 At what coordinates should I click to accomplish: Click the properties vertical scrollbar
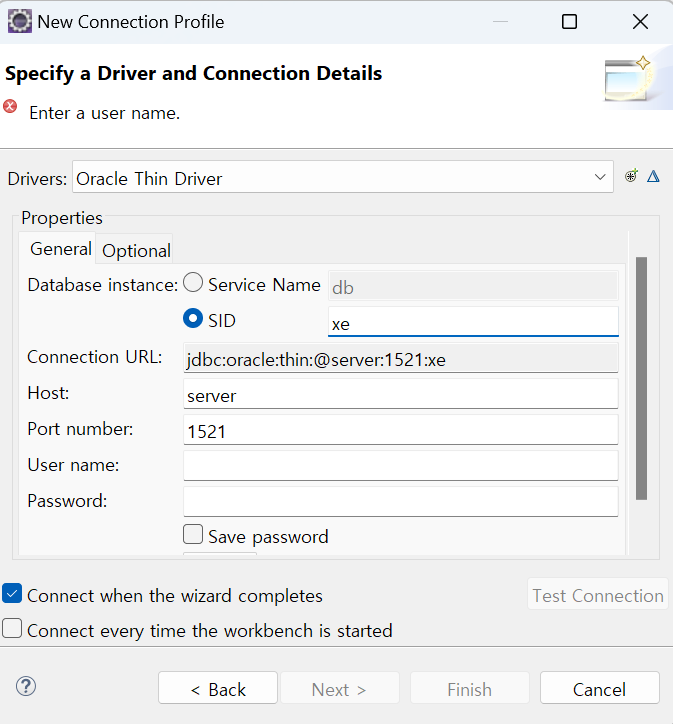[641, 378]
